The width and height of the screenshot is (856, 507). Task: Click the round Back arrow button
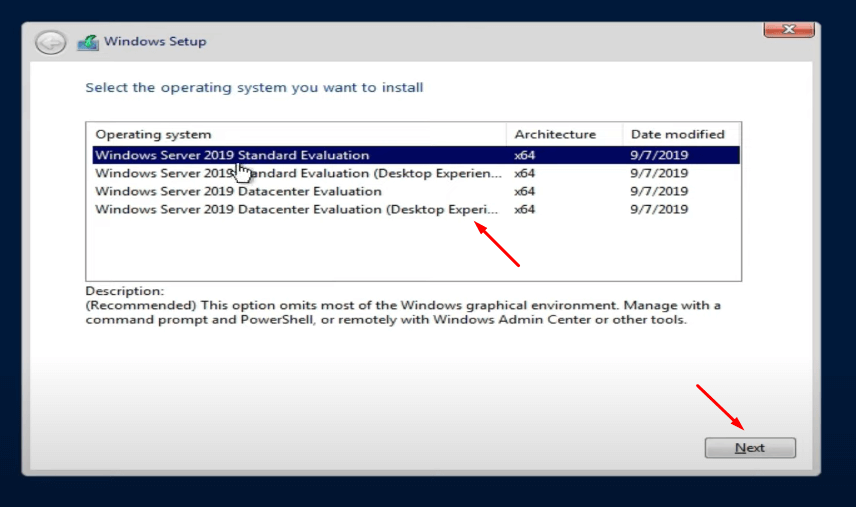(x=50, y=42)
